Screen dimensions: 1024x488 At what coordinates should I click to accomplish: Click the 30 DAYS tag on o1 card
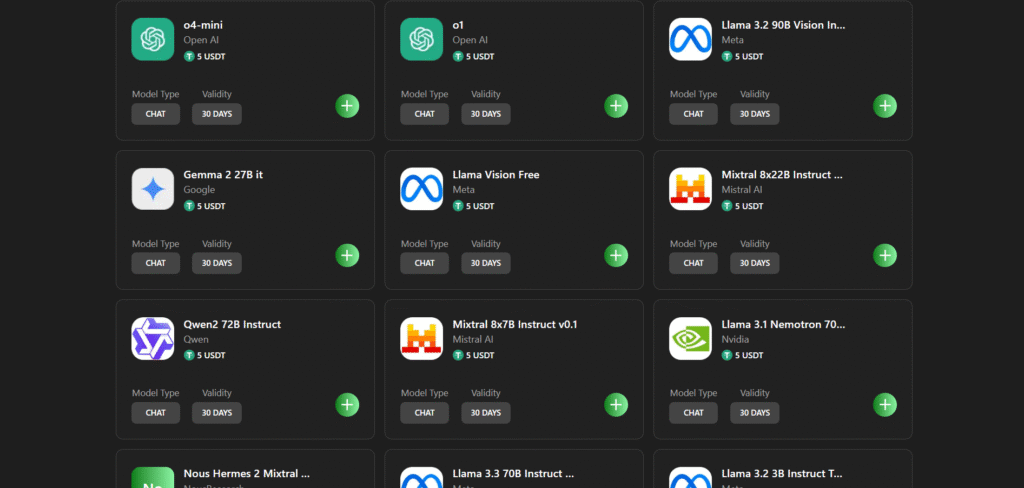coord(486,114)
